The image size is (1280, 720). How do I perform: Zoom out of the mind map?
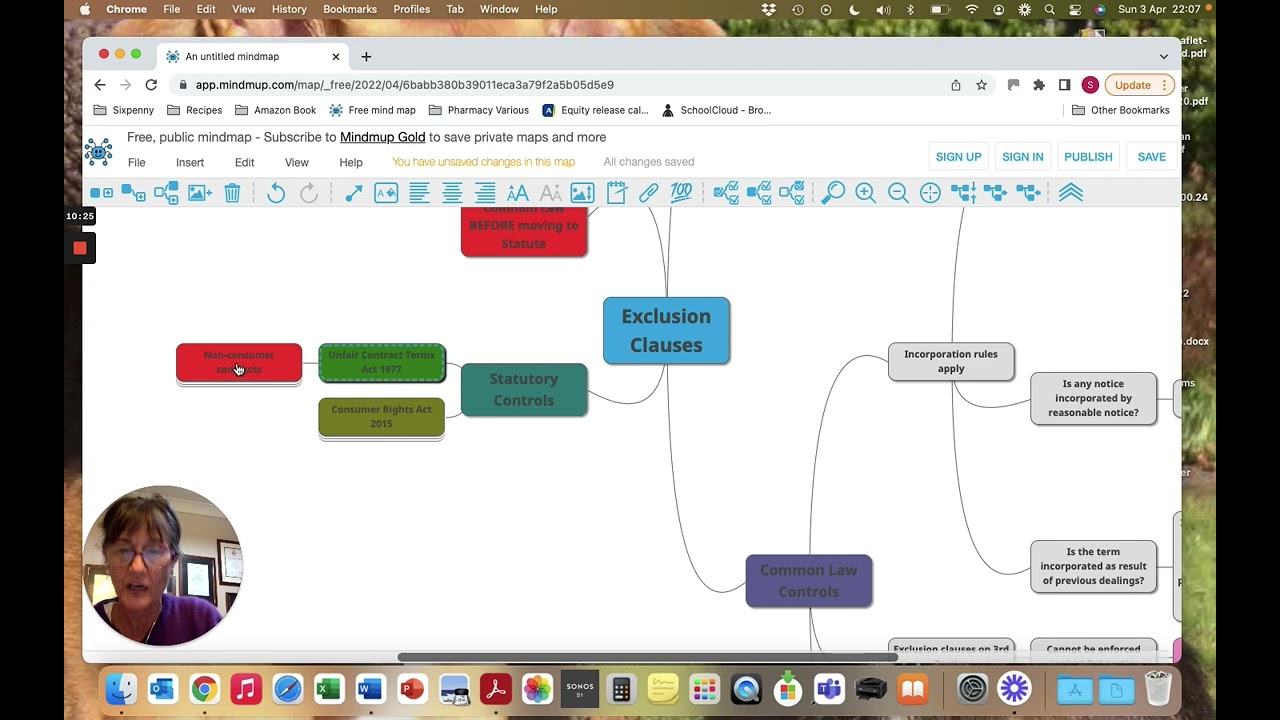pos(898,193)
